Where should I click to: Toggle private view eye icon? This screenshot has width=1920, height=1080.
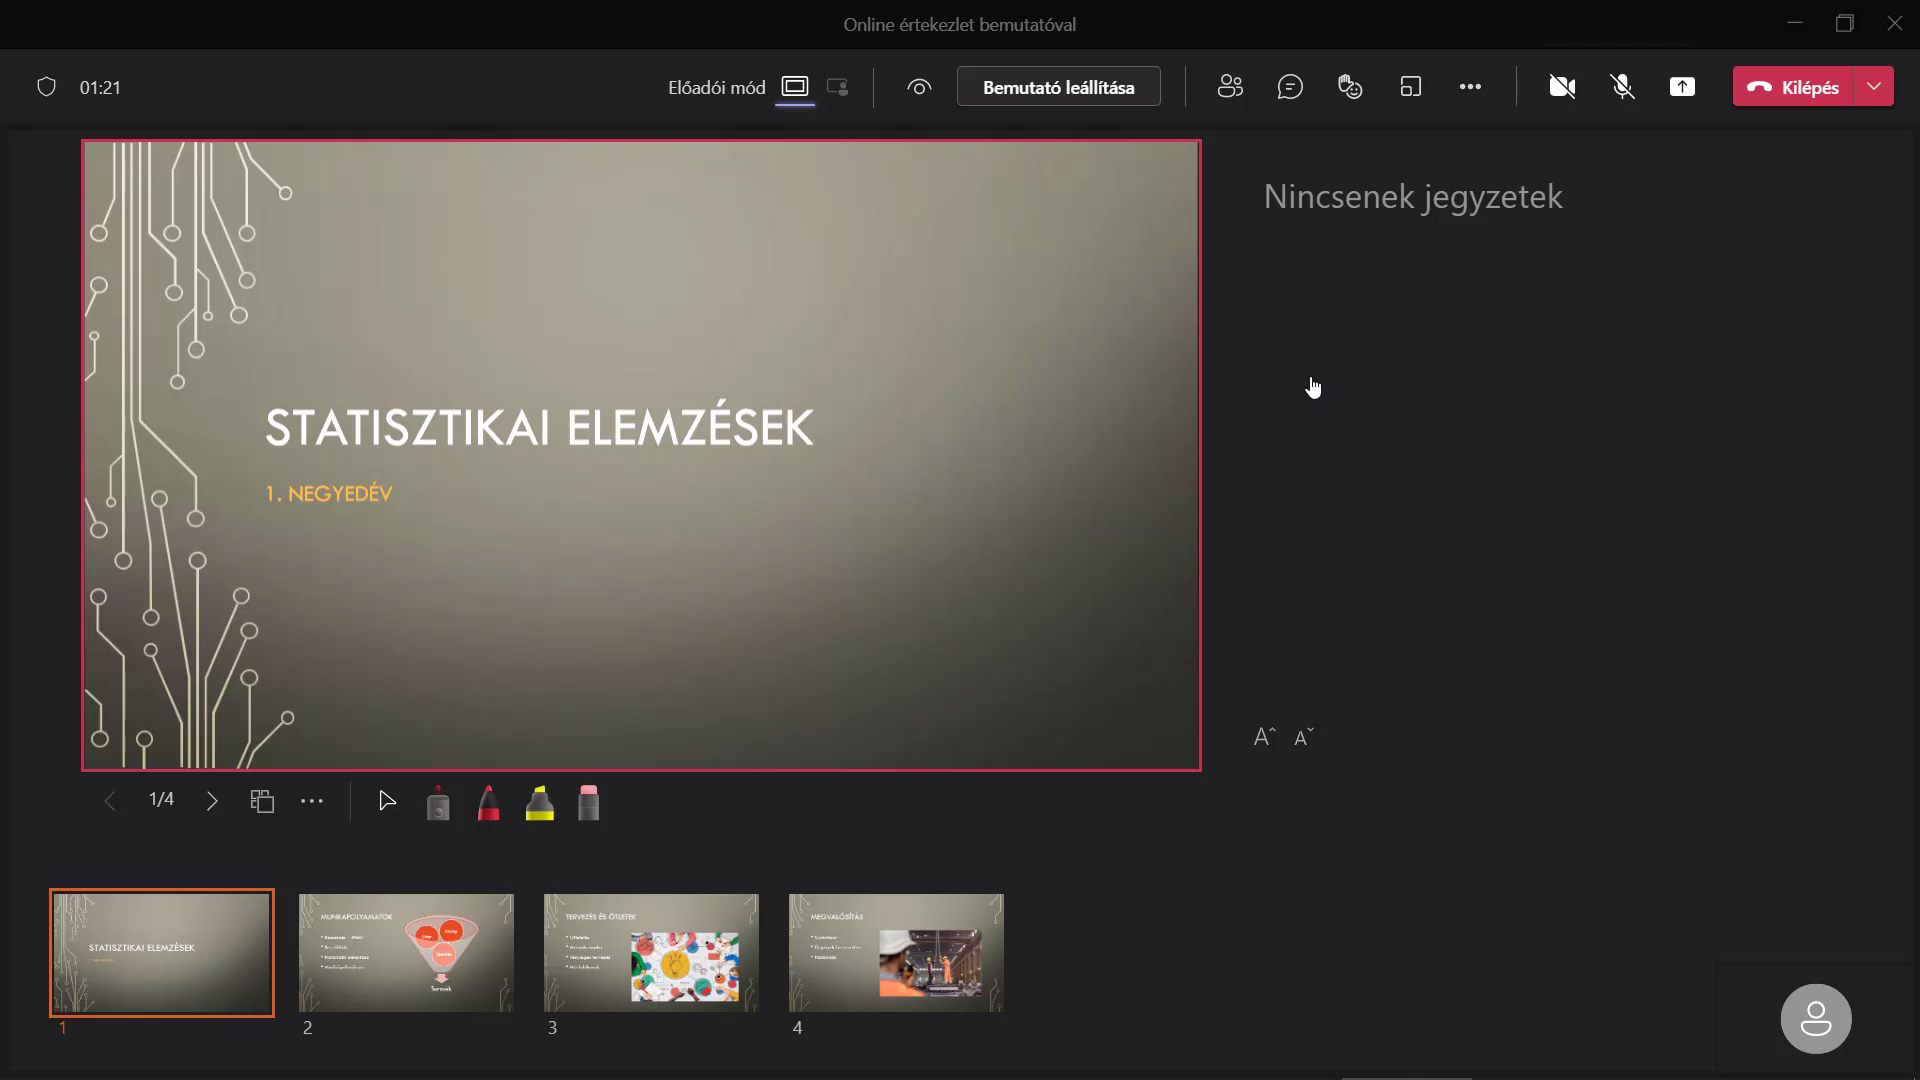[919, 87]
